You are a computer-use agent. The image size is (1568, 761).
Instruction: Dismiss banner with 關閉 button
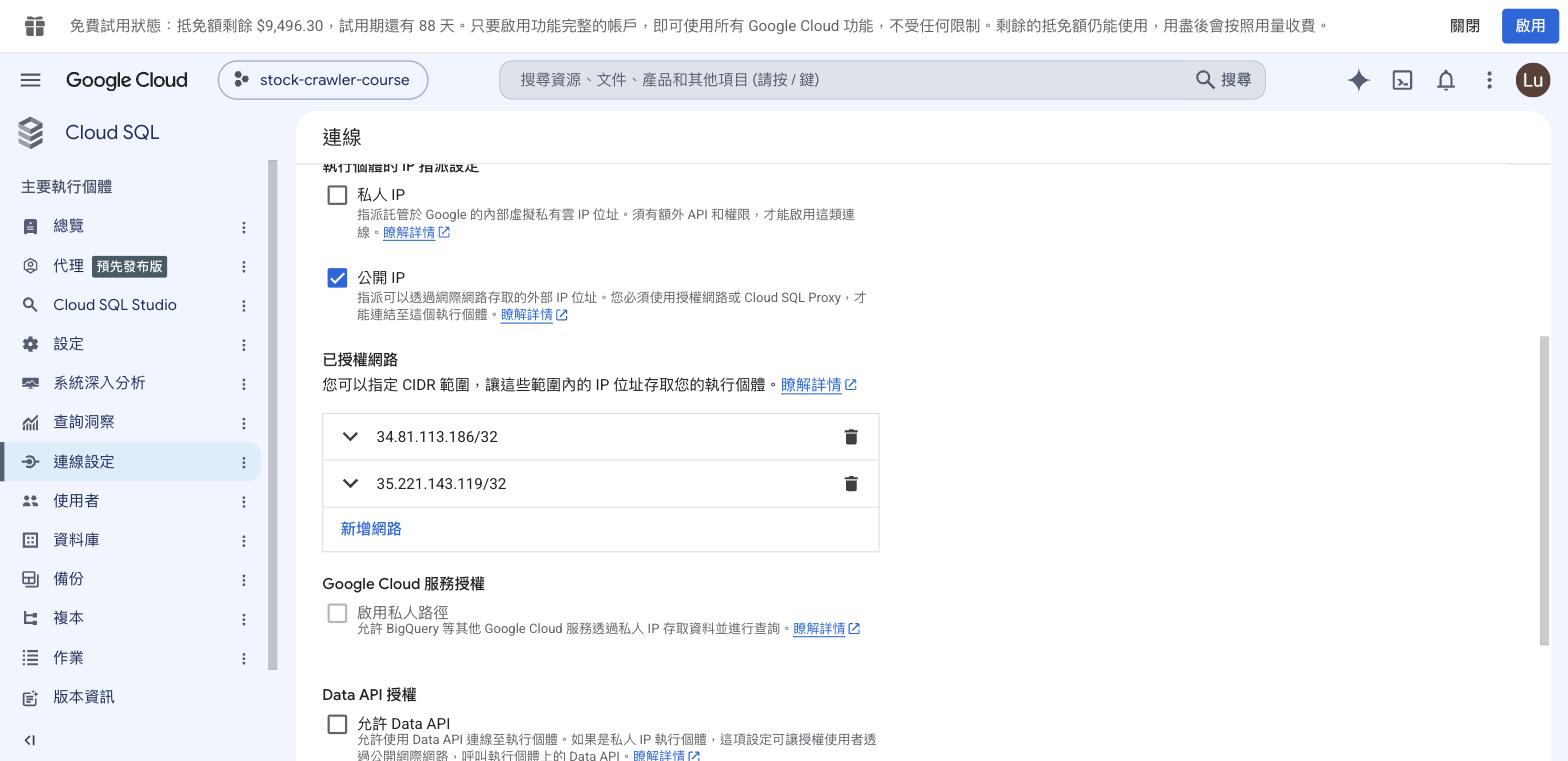click(x=1465, y=26)
